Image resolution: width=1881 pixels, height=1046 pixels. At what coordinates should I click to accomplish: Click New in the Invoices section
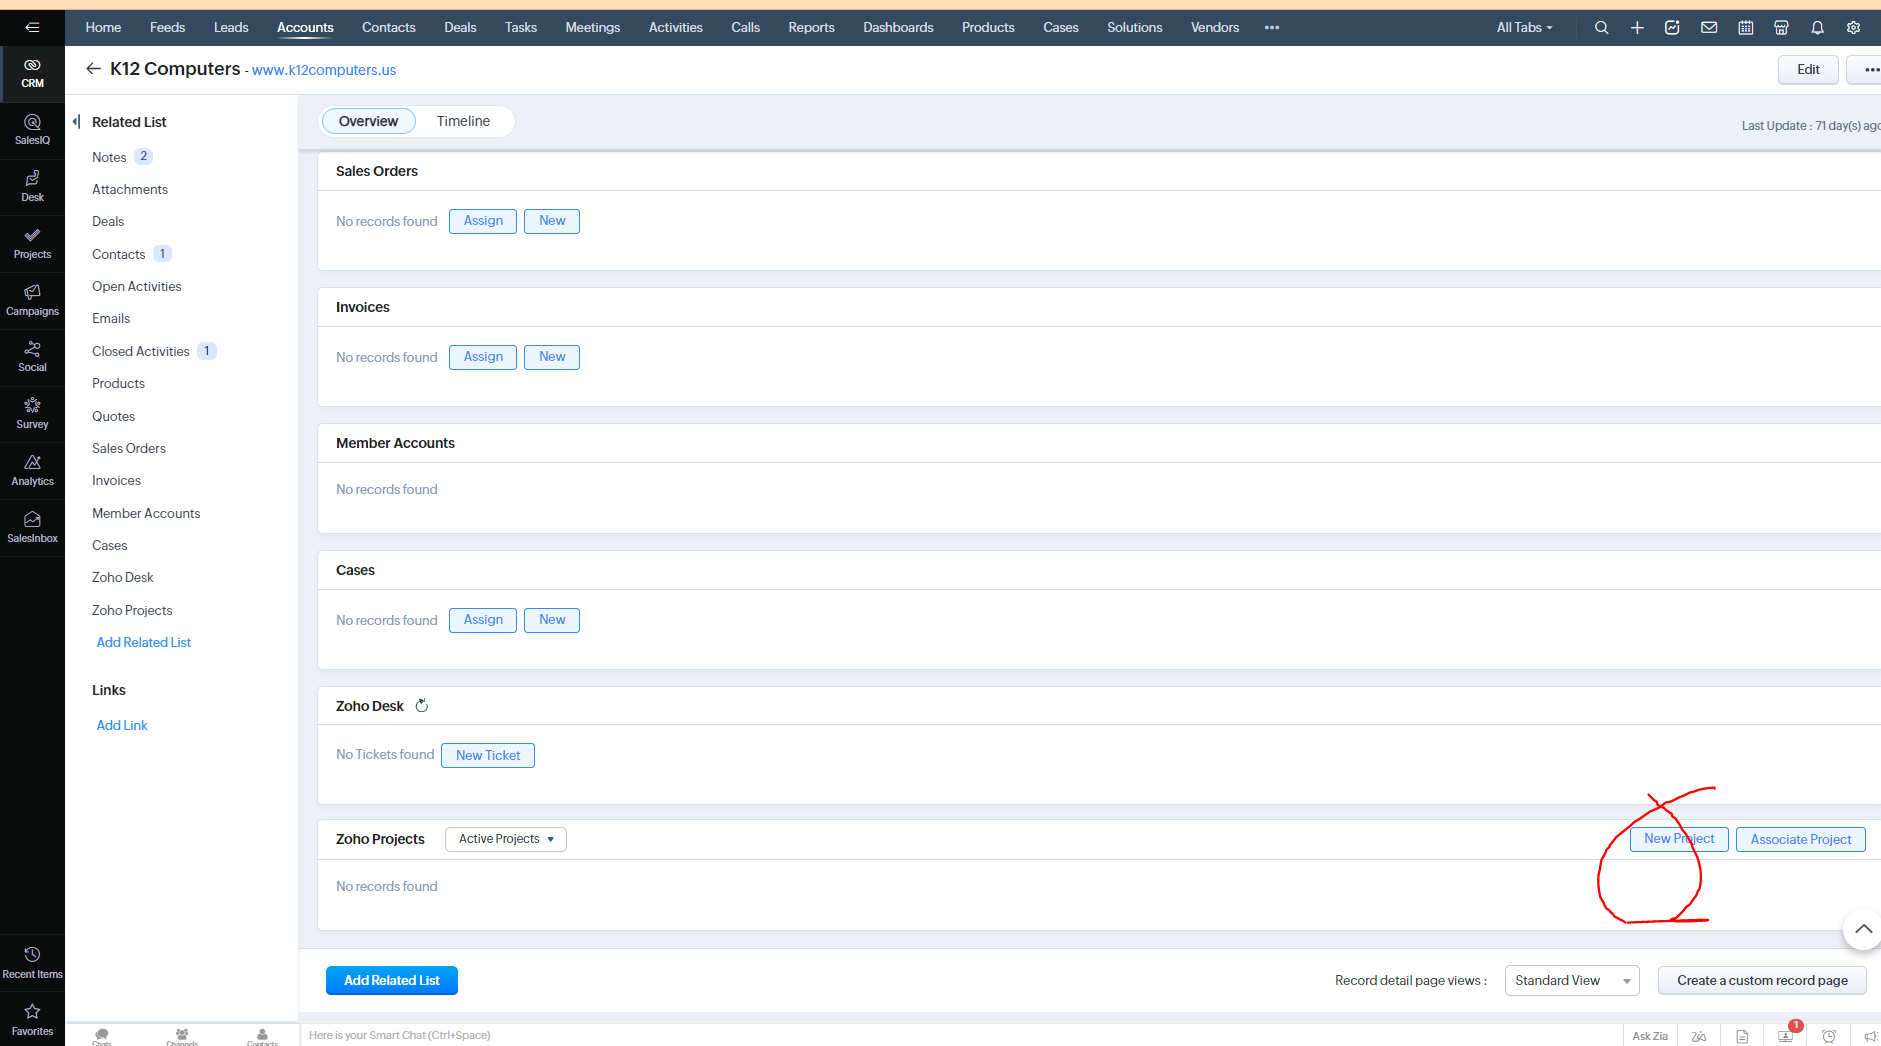552,357
